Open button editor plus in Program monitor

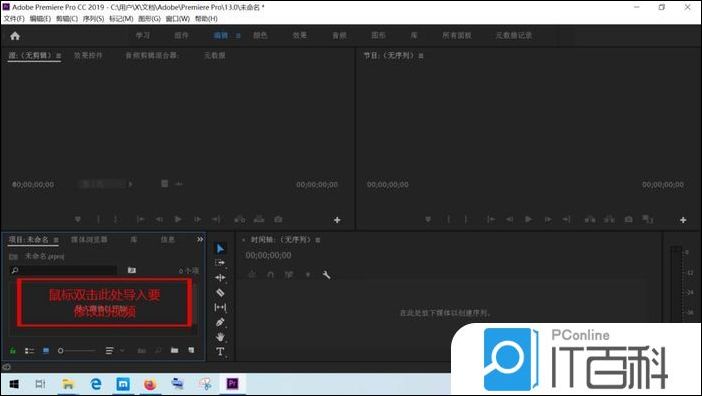[683, 220]
